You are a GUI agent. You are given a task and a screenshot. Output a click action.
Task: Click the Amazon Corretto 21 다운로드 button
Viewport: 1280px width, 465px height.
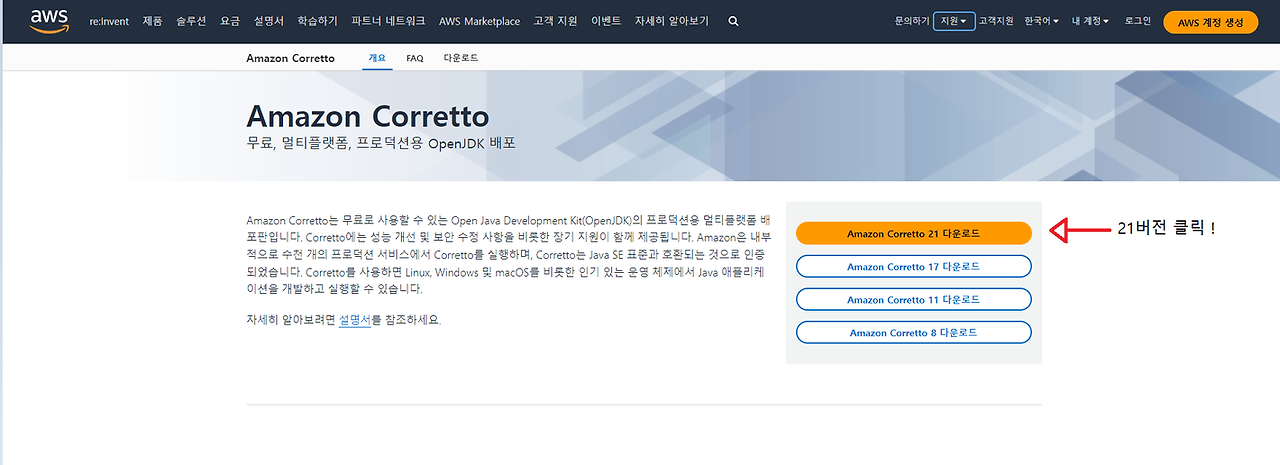[913, 233]
